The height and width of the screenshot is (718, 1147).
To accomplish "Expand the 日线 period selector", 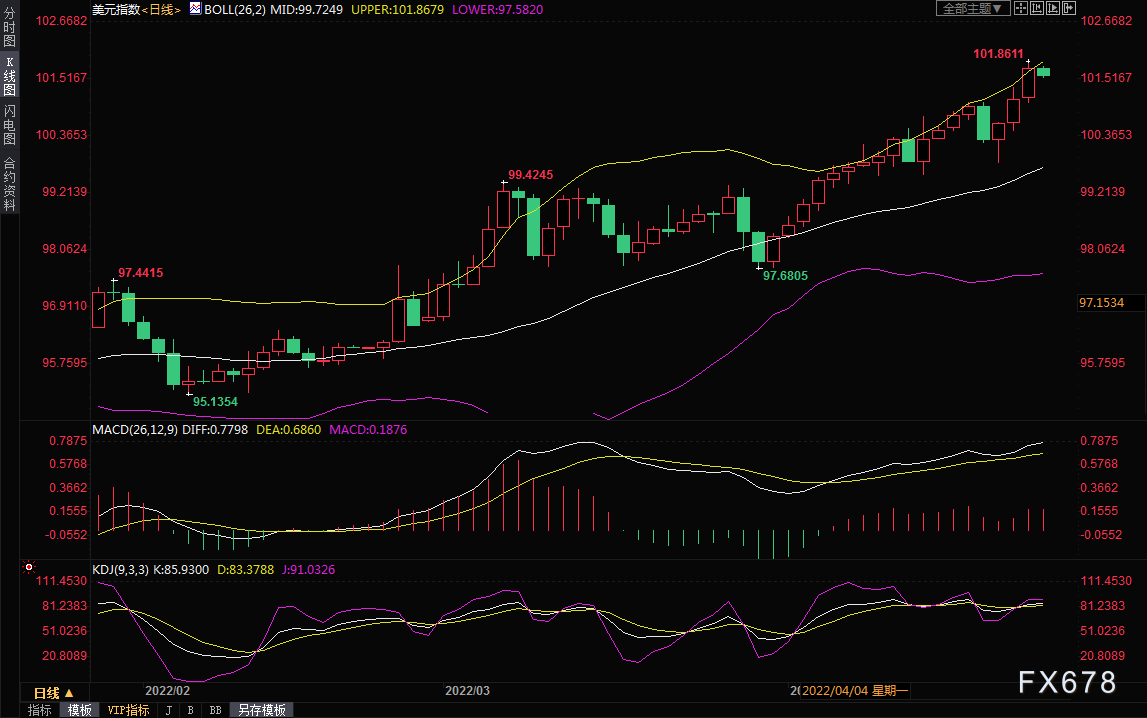I will pos(53,692).
